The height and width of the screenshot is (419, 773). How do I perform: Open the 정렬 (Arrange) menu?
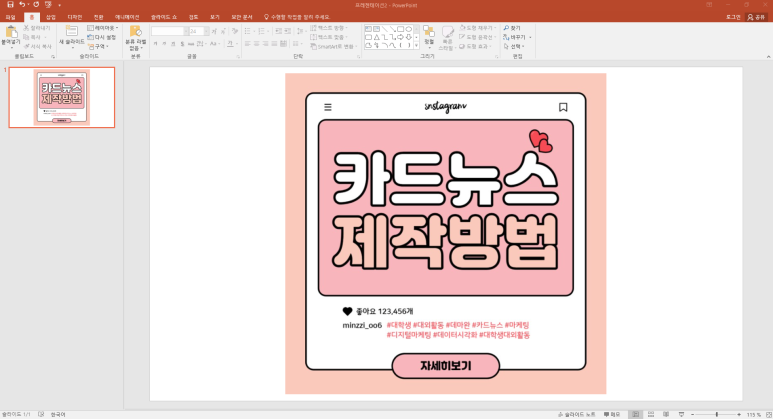[x=429, y=36]
